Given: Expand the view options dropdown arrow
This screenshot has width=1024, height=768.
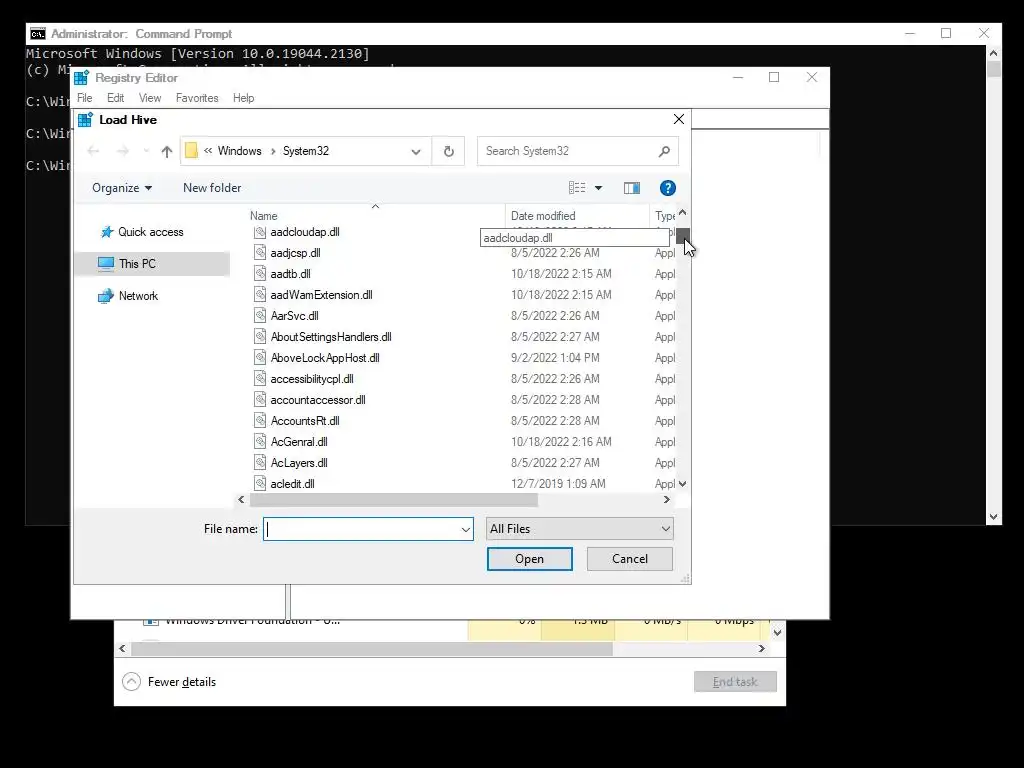Looking at the screenshot, I should 598,188.
